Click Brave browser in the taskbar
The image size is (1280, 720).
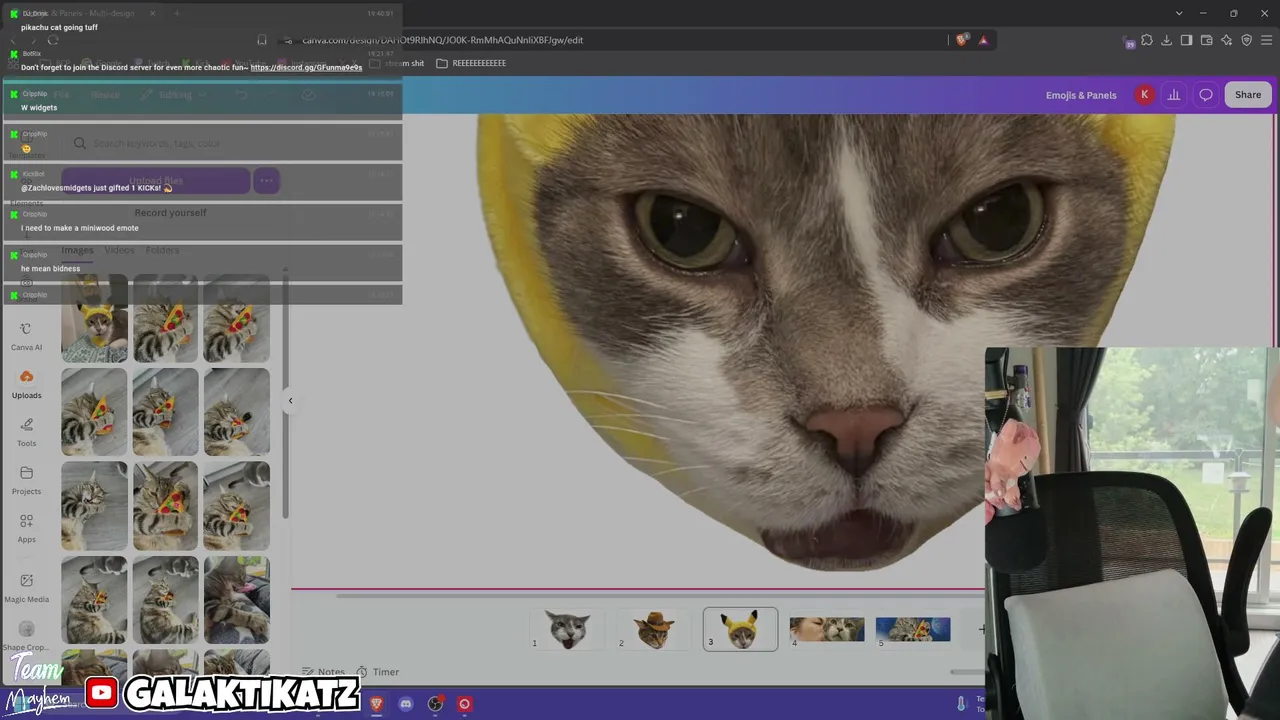376,704
